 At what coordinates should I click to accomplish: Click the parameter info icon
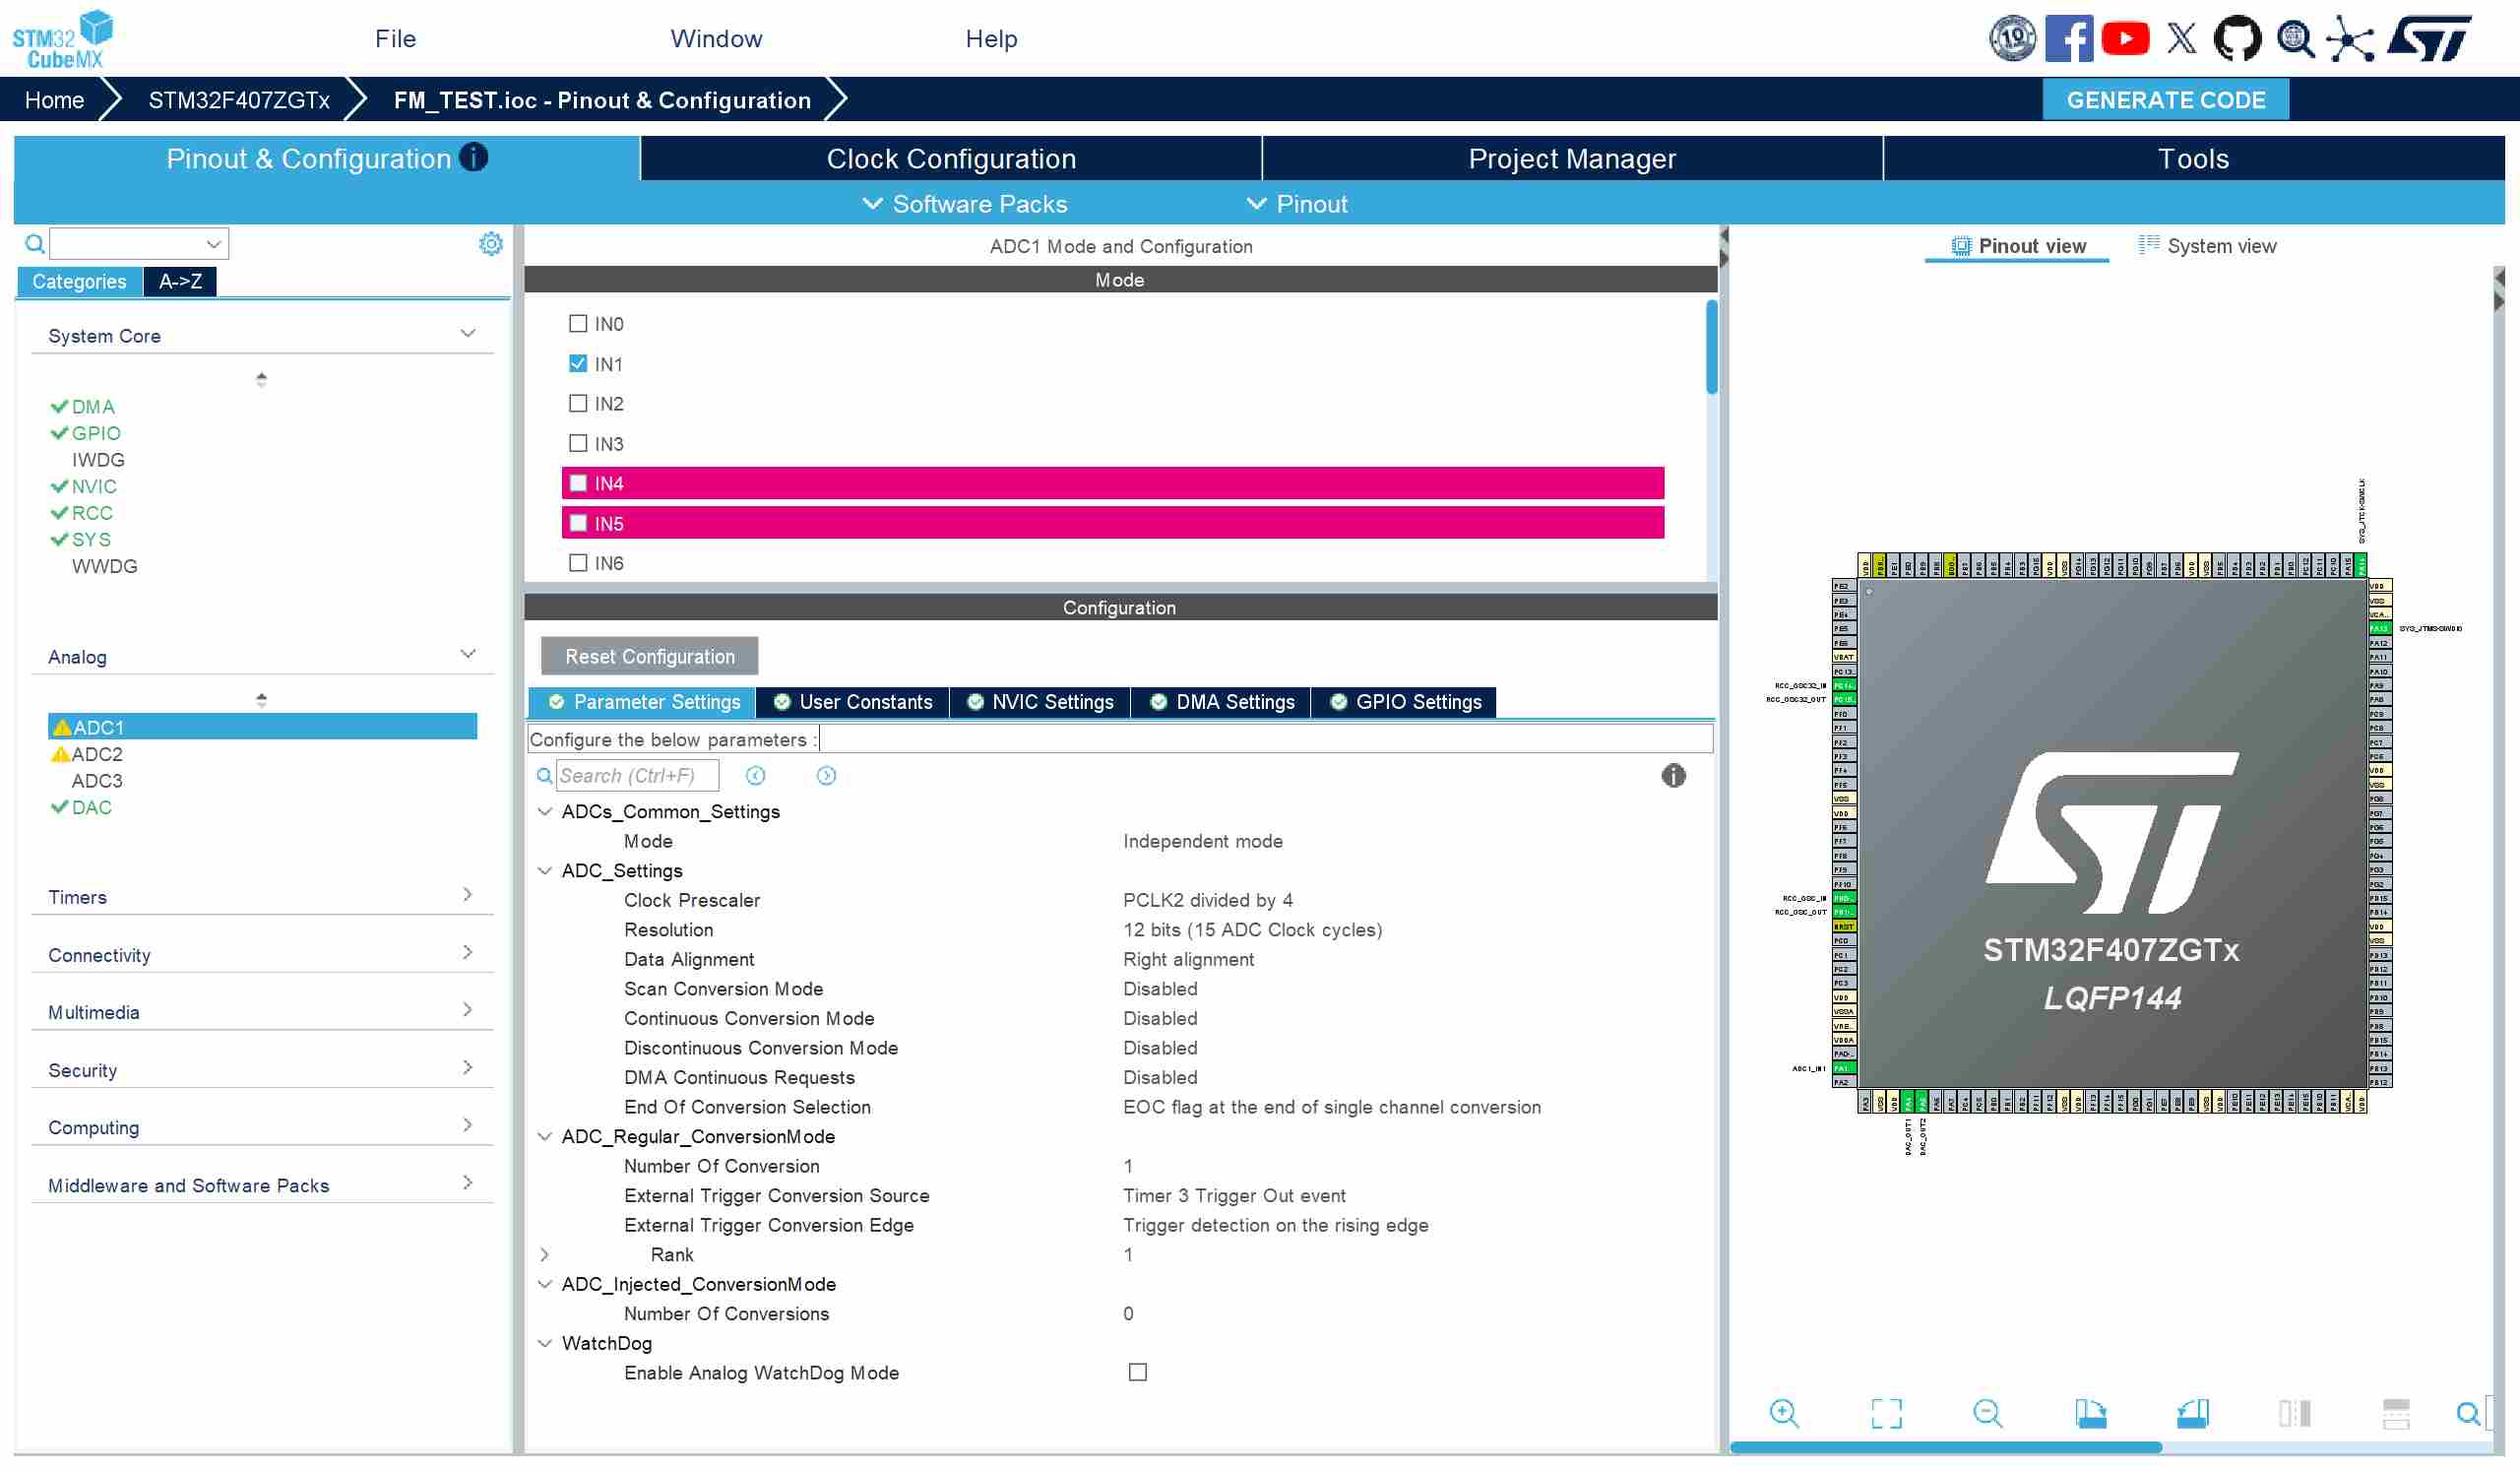click(1673, 776)
